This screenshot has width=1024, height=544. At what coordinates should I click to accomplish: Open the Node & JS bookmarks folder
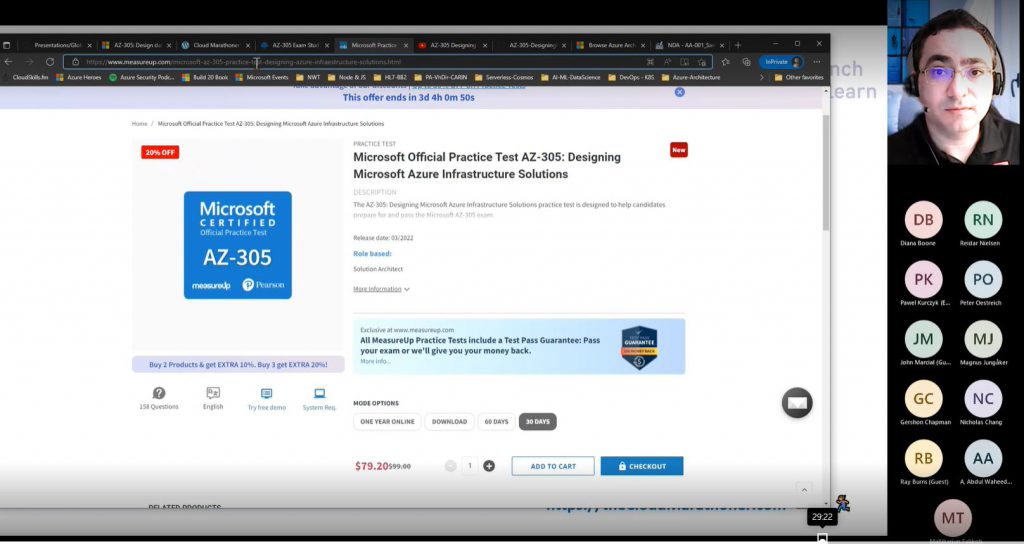click(347, 77)
